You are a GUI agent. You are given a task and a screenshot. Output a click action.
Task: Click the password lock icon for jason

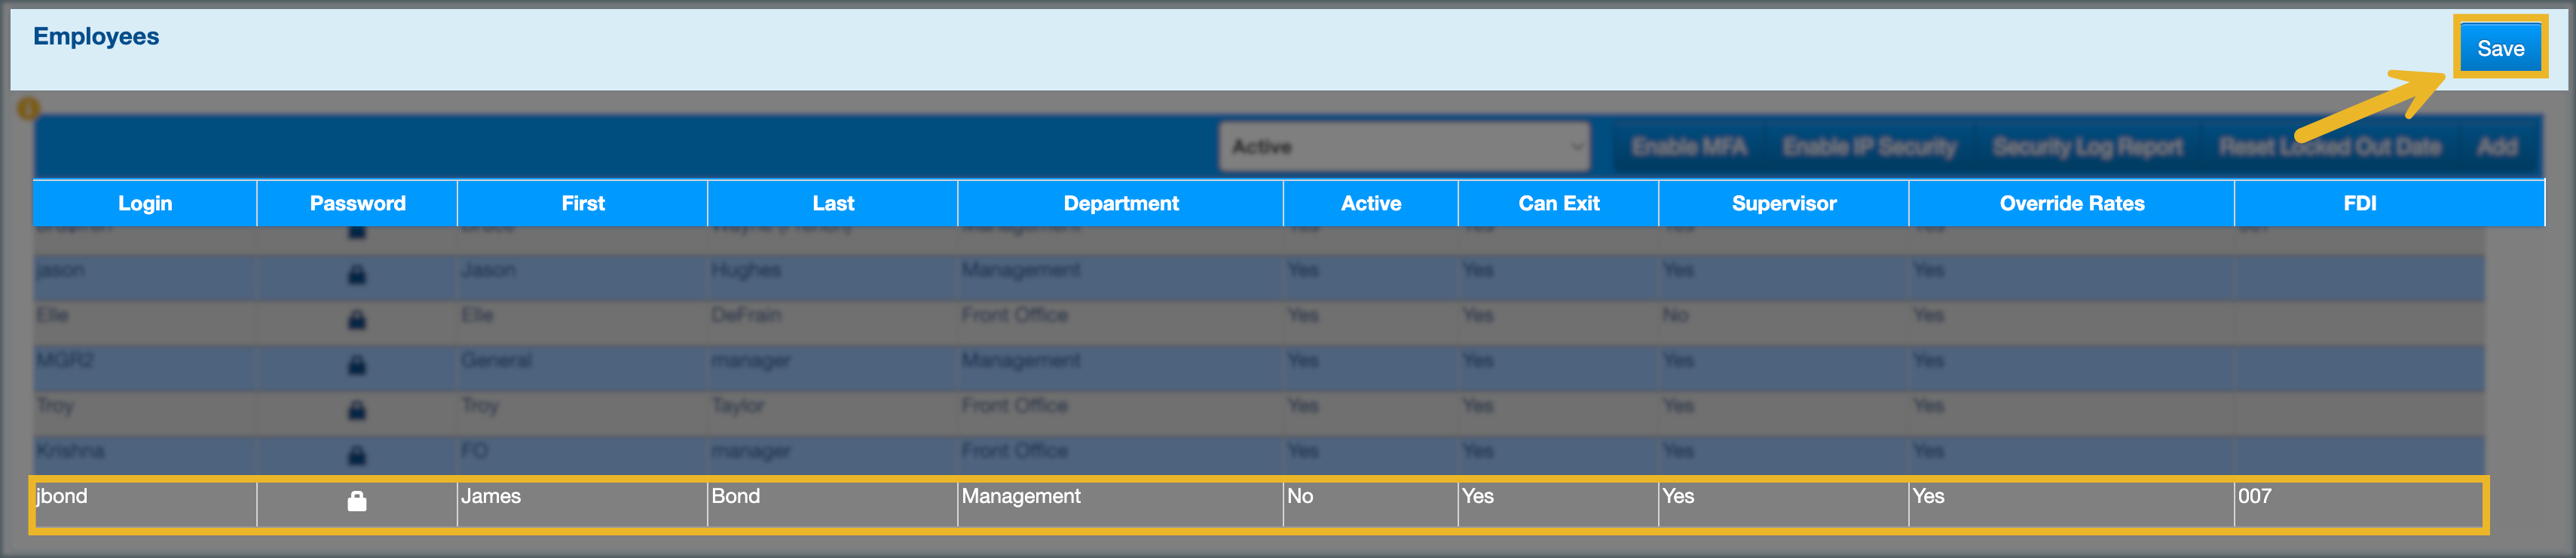point(356,274)
